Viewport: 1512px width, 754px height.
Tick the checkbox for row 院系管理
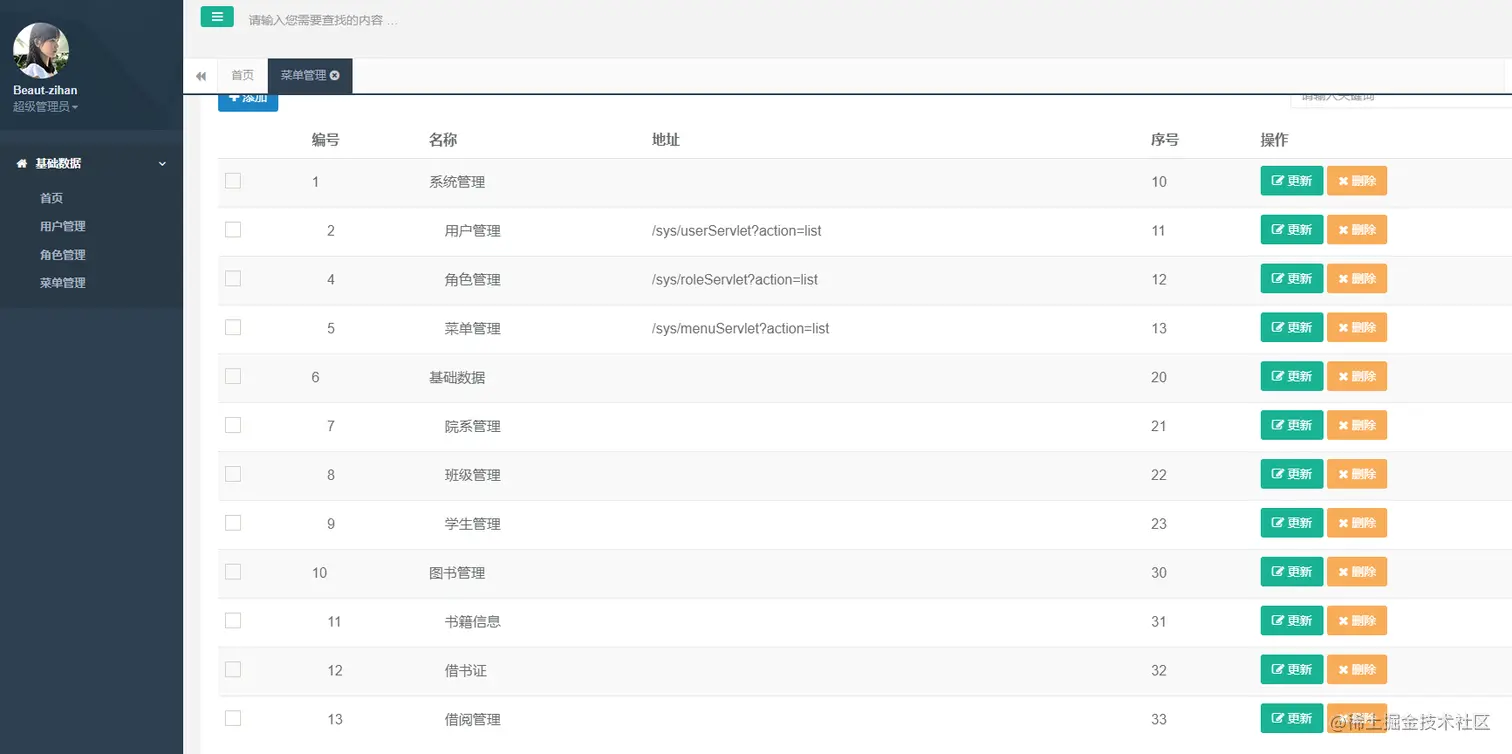tap(233, 425)
